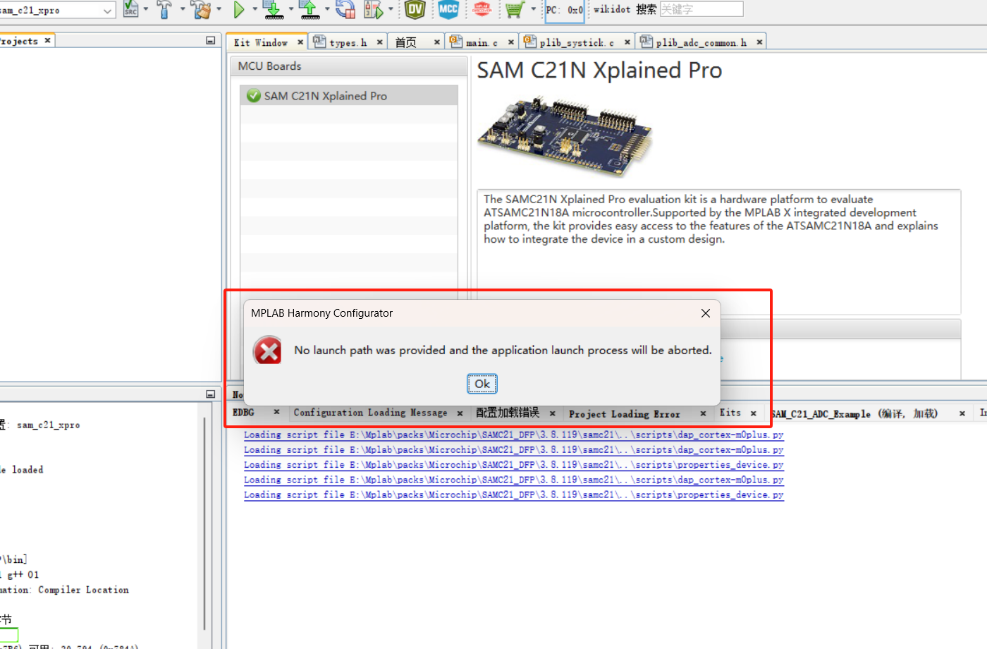This screenshot has width=987, height=649.
Task: Click the Compiler Location text in dashboard
Action: click(83, 590)
